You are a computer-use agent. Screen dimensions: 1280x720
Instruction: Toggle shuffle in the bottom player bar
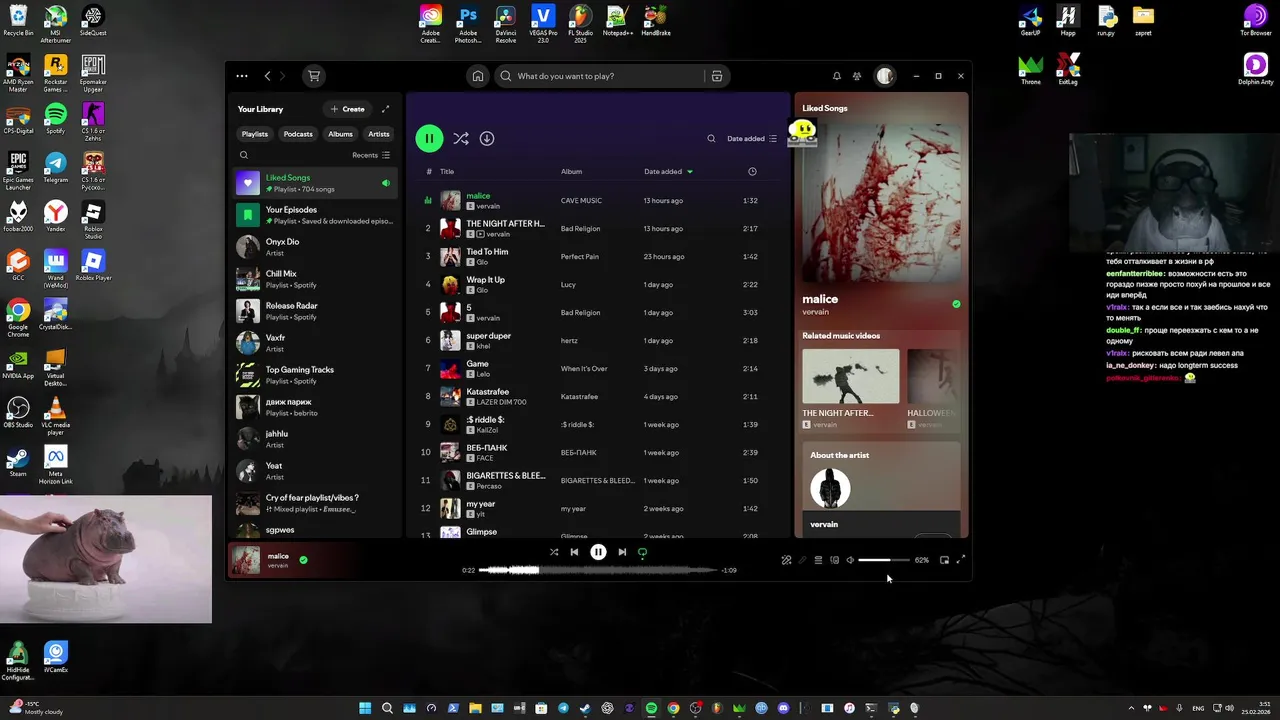point(554,552)
